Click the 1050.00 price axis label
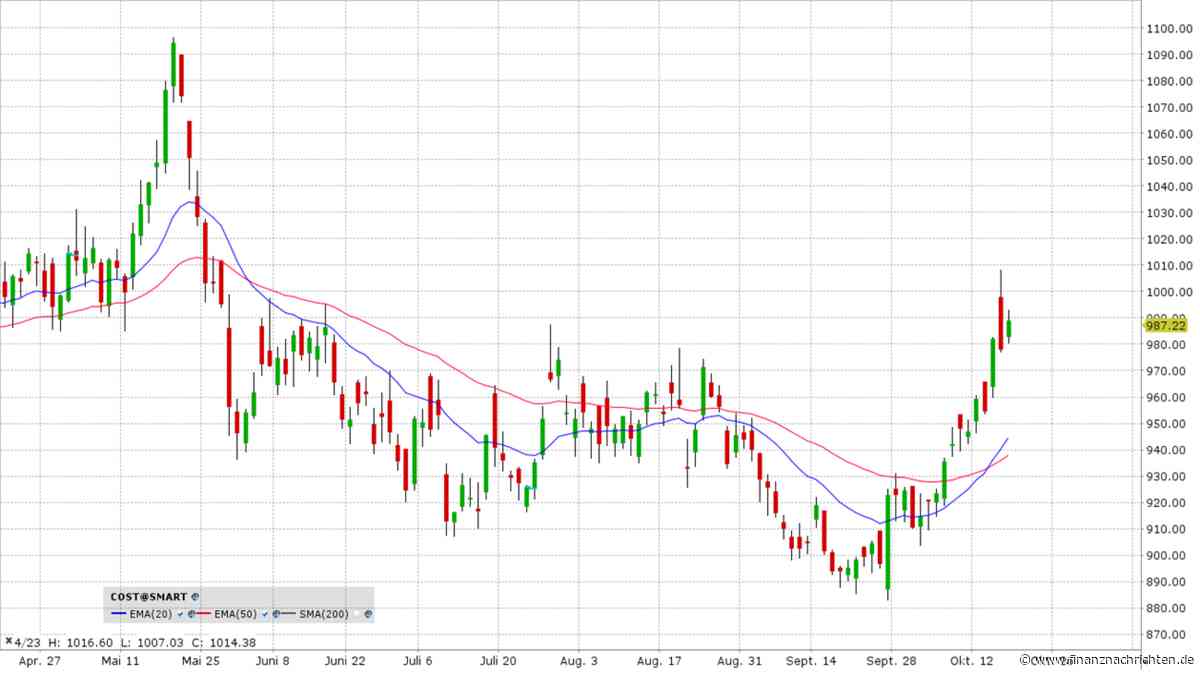Screen dimensions: 1200x674 pos(1170,160)
